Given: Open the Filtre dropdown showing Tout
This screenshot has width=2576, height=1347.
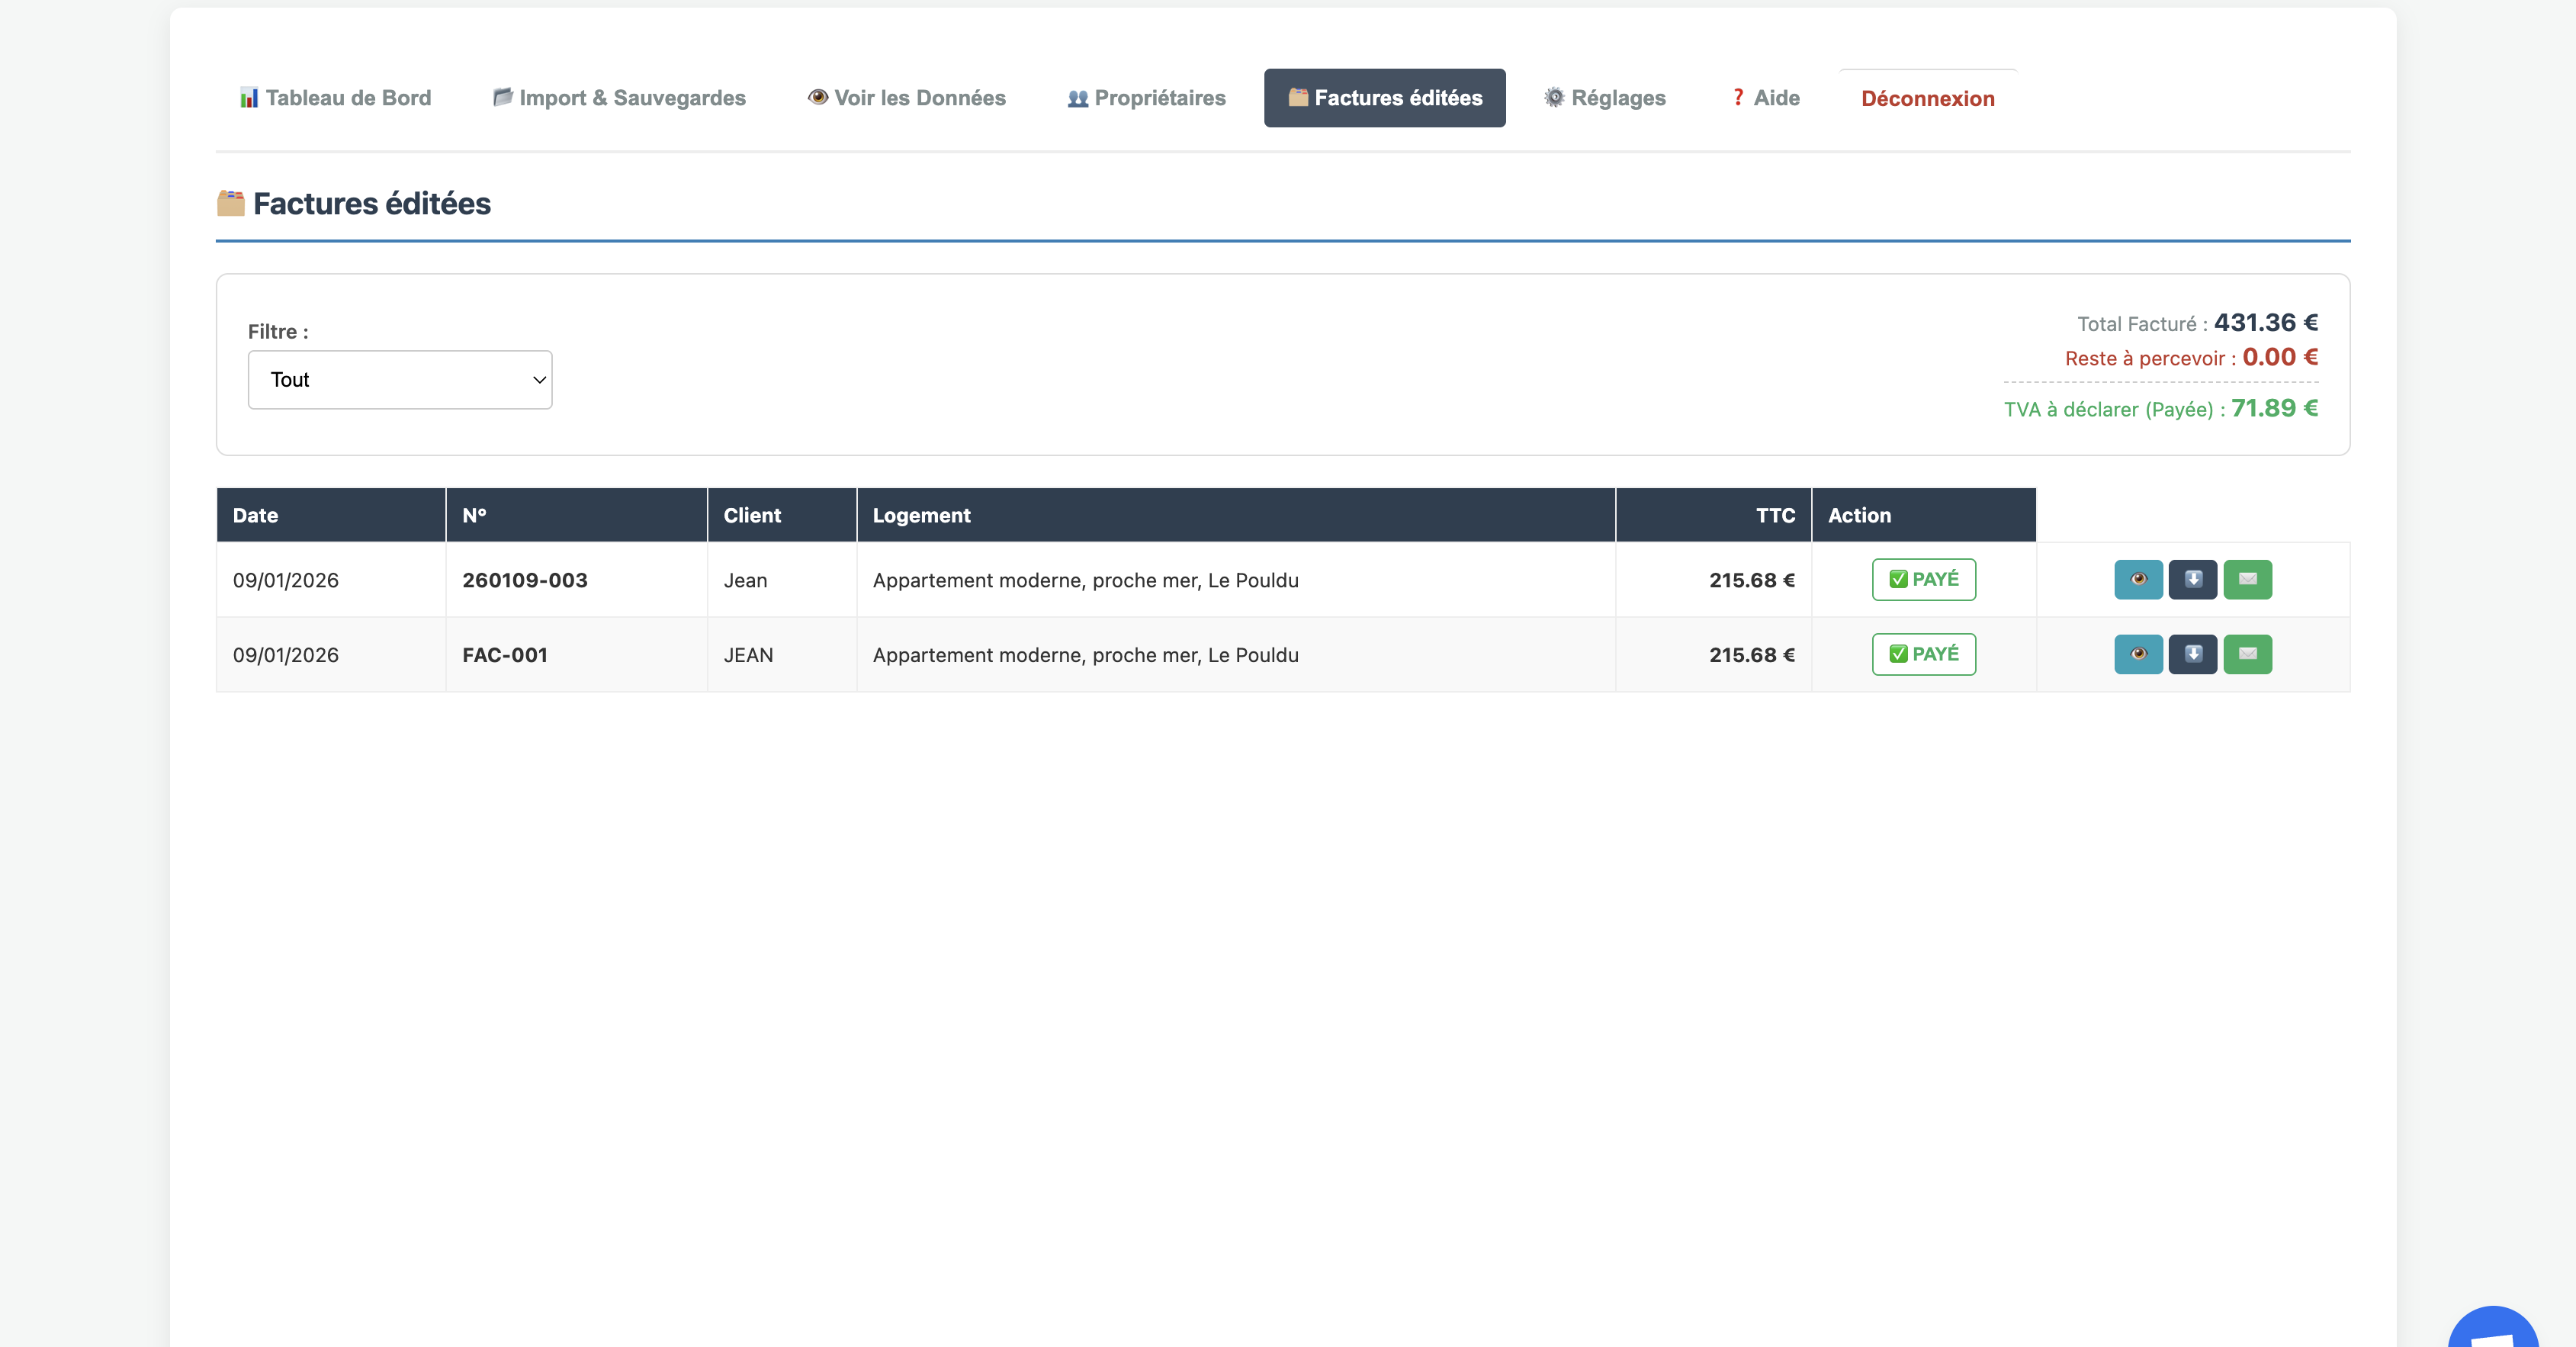Looking at the screenshot, I should tap(399, 380).
